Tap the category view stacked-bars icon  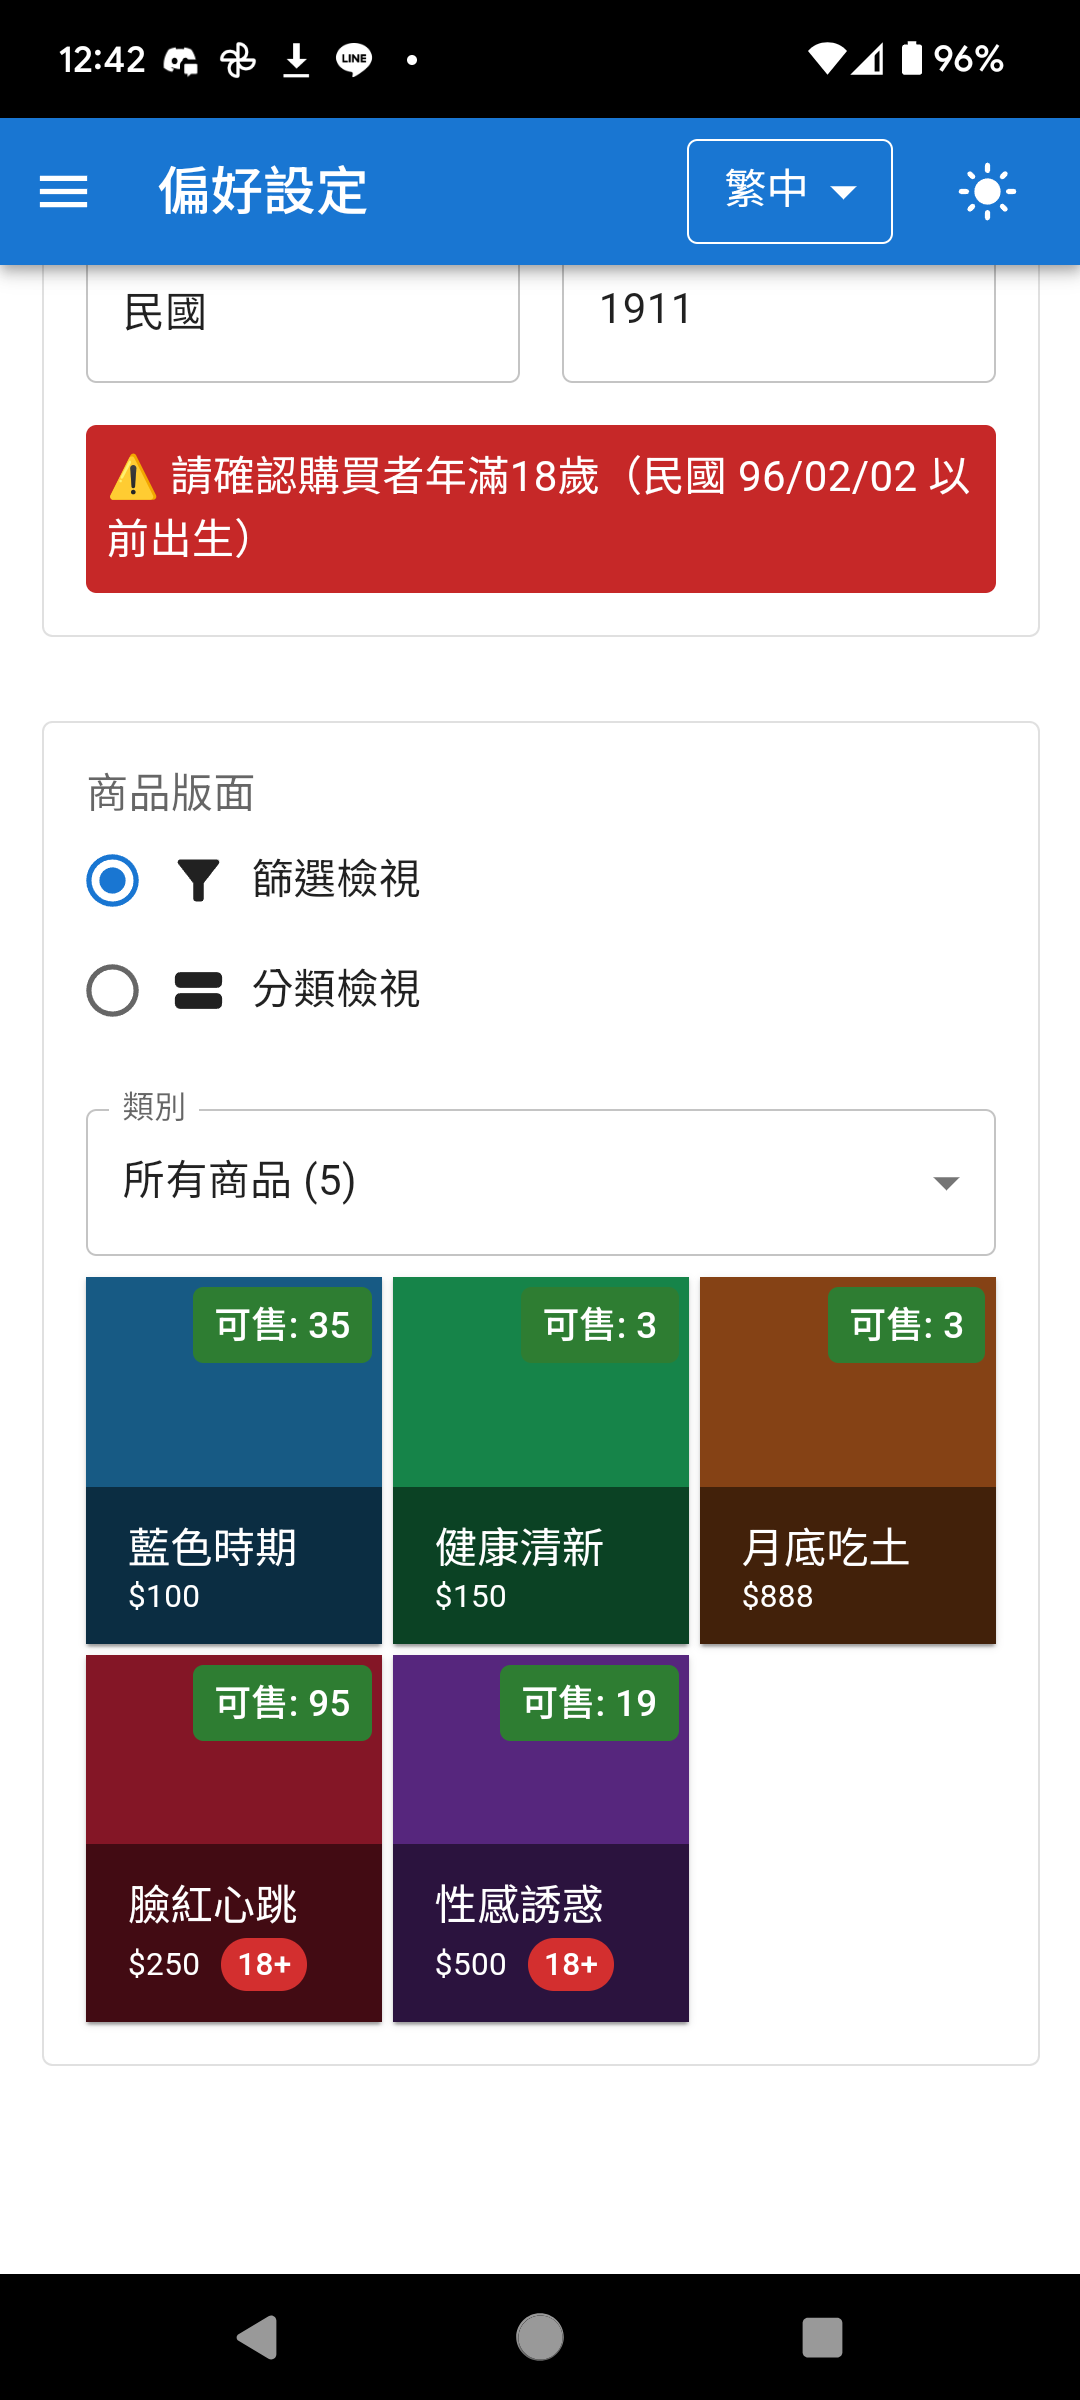(198, 991)
